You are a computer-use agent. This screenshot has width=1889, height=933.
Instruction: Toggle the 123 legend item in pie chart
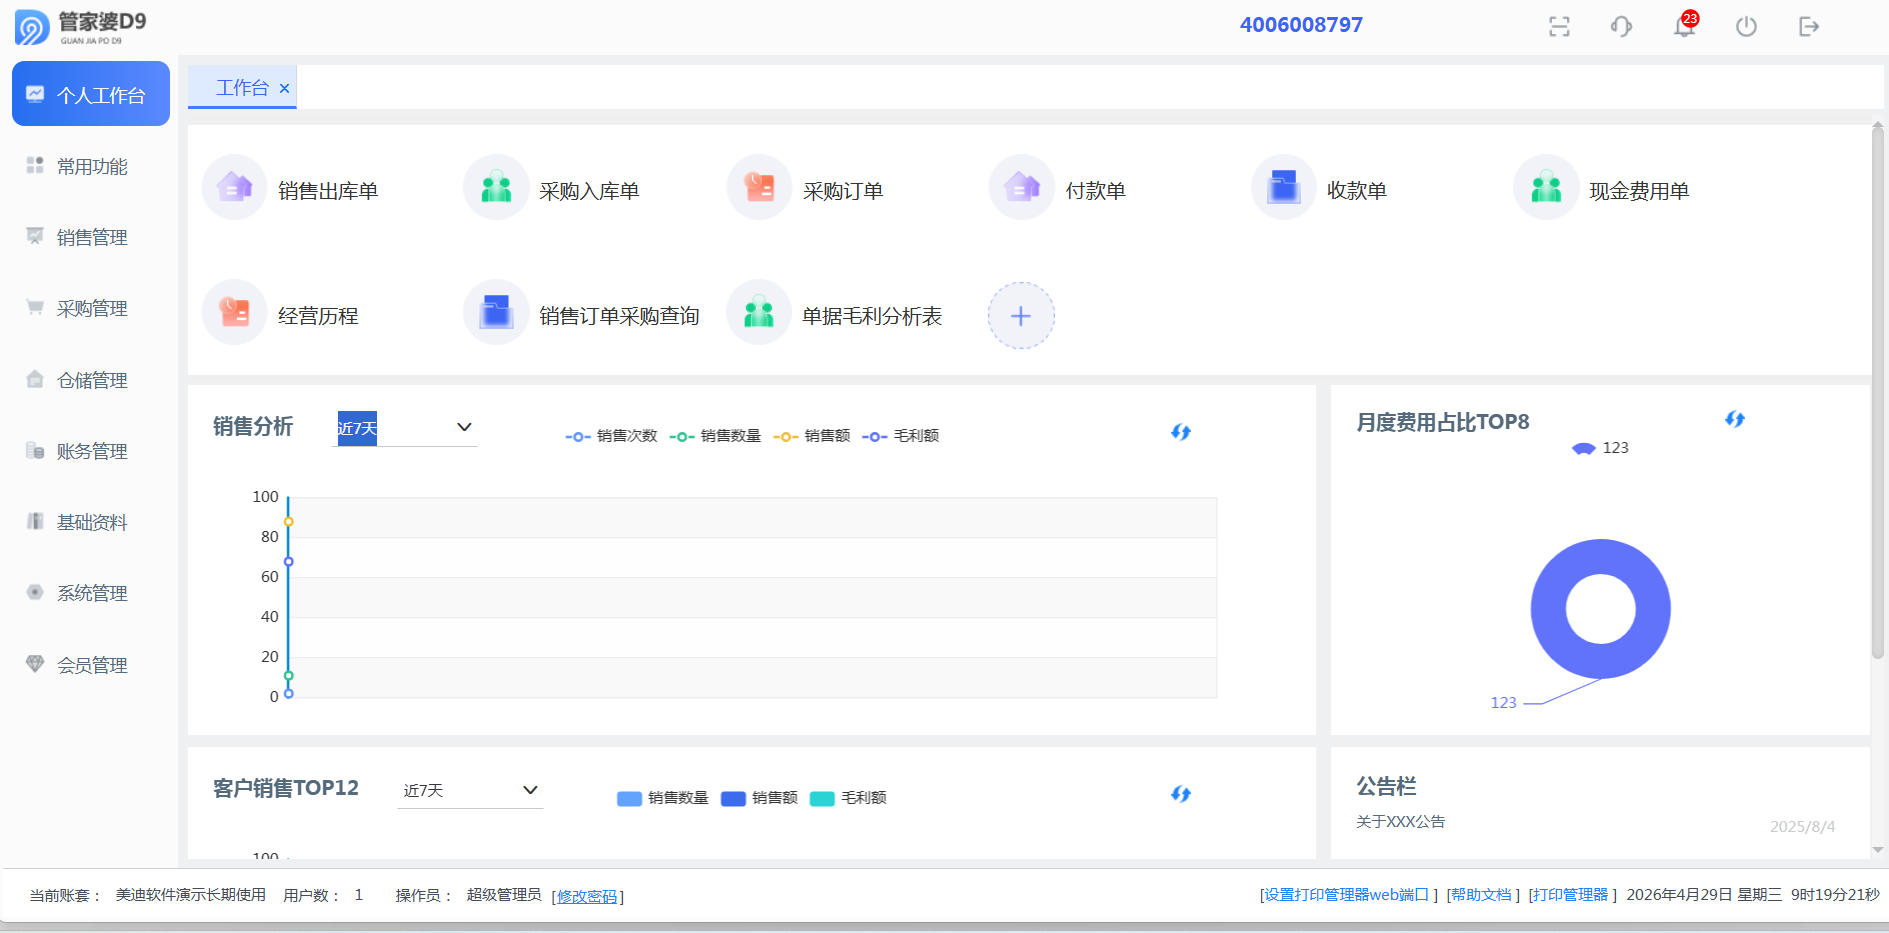1600,448
